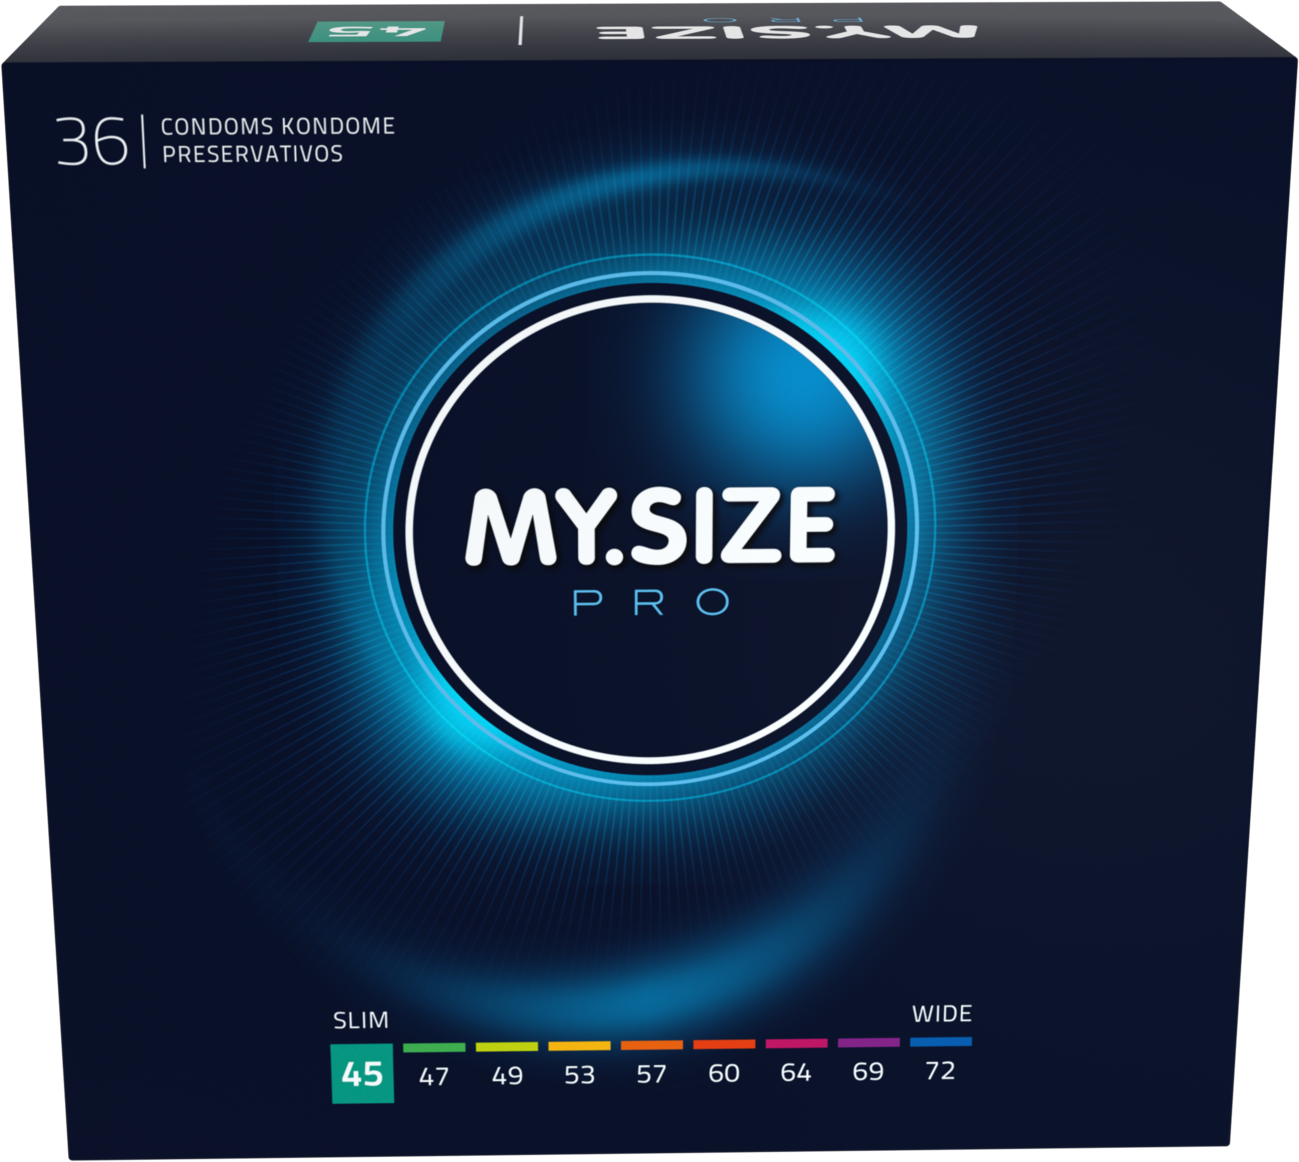1299x1162 pixels.
Task: Click the PRESERVATIVOS text
Action: pyautogui.click(x=252, y=154)
